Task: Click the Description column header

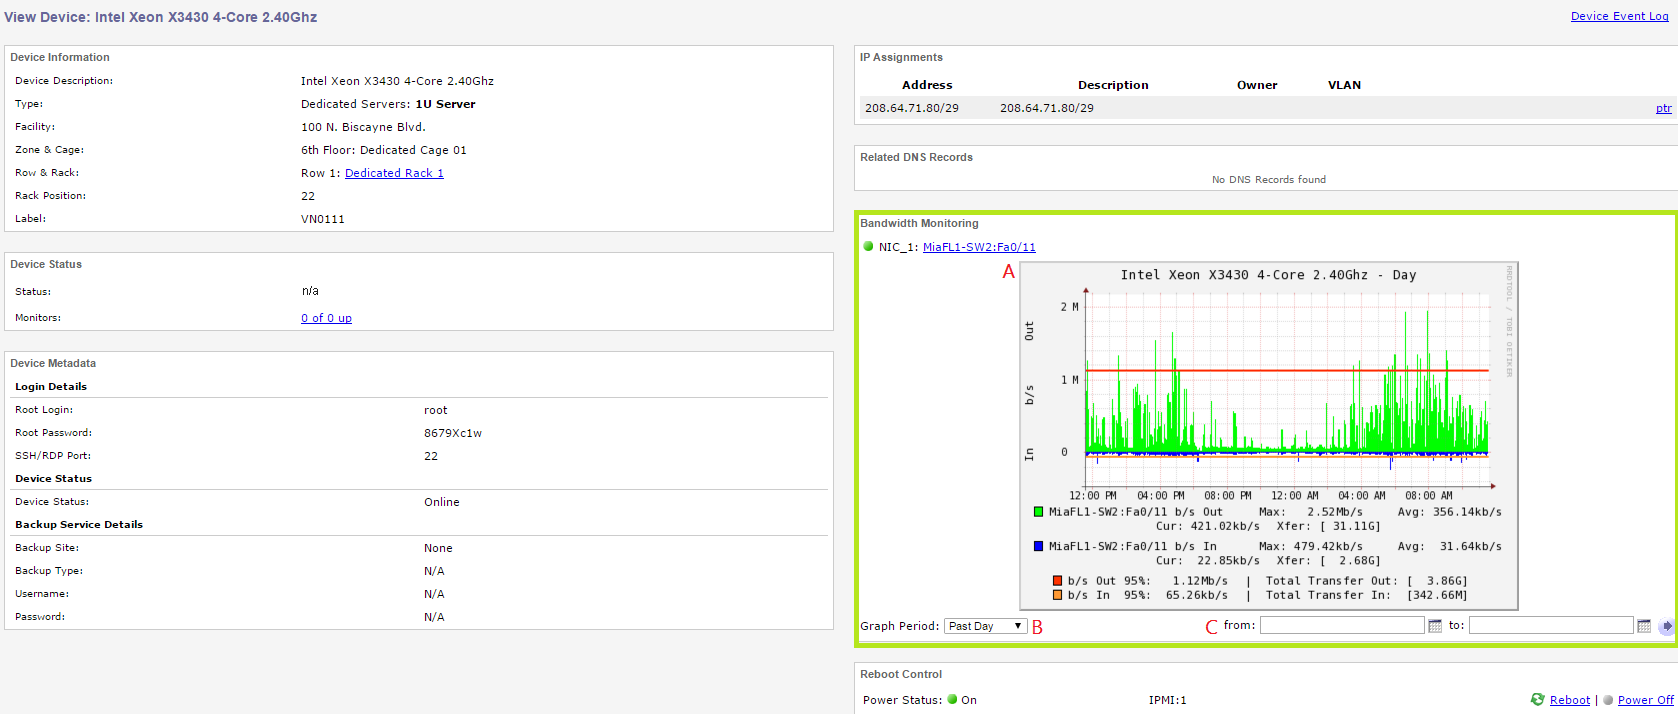Action: [1113, 85]
